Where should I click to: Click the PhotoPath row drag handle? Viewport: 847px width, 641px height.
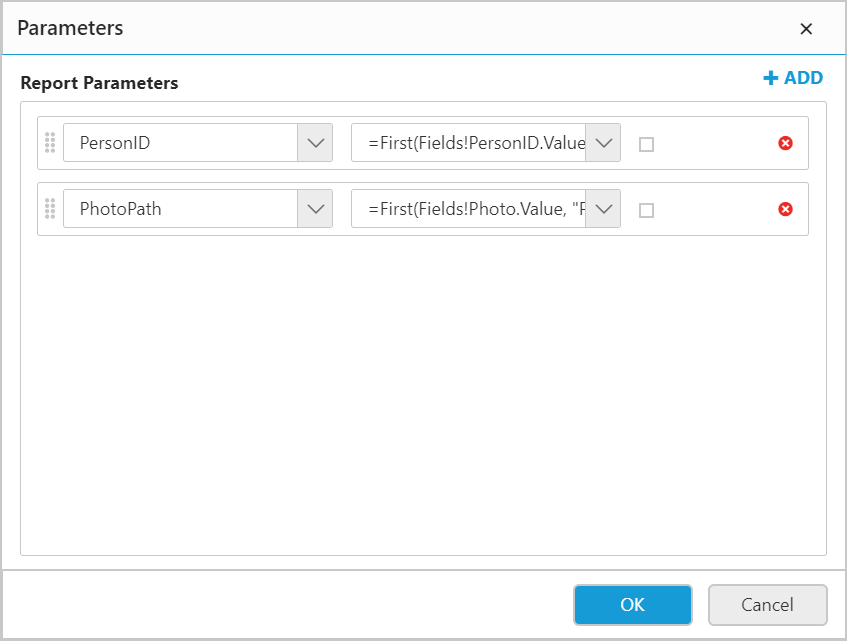pos(50,209)
